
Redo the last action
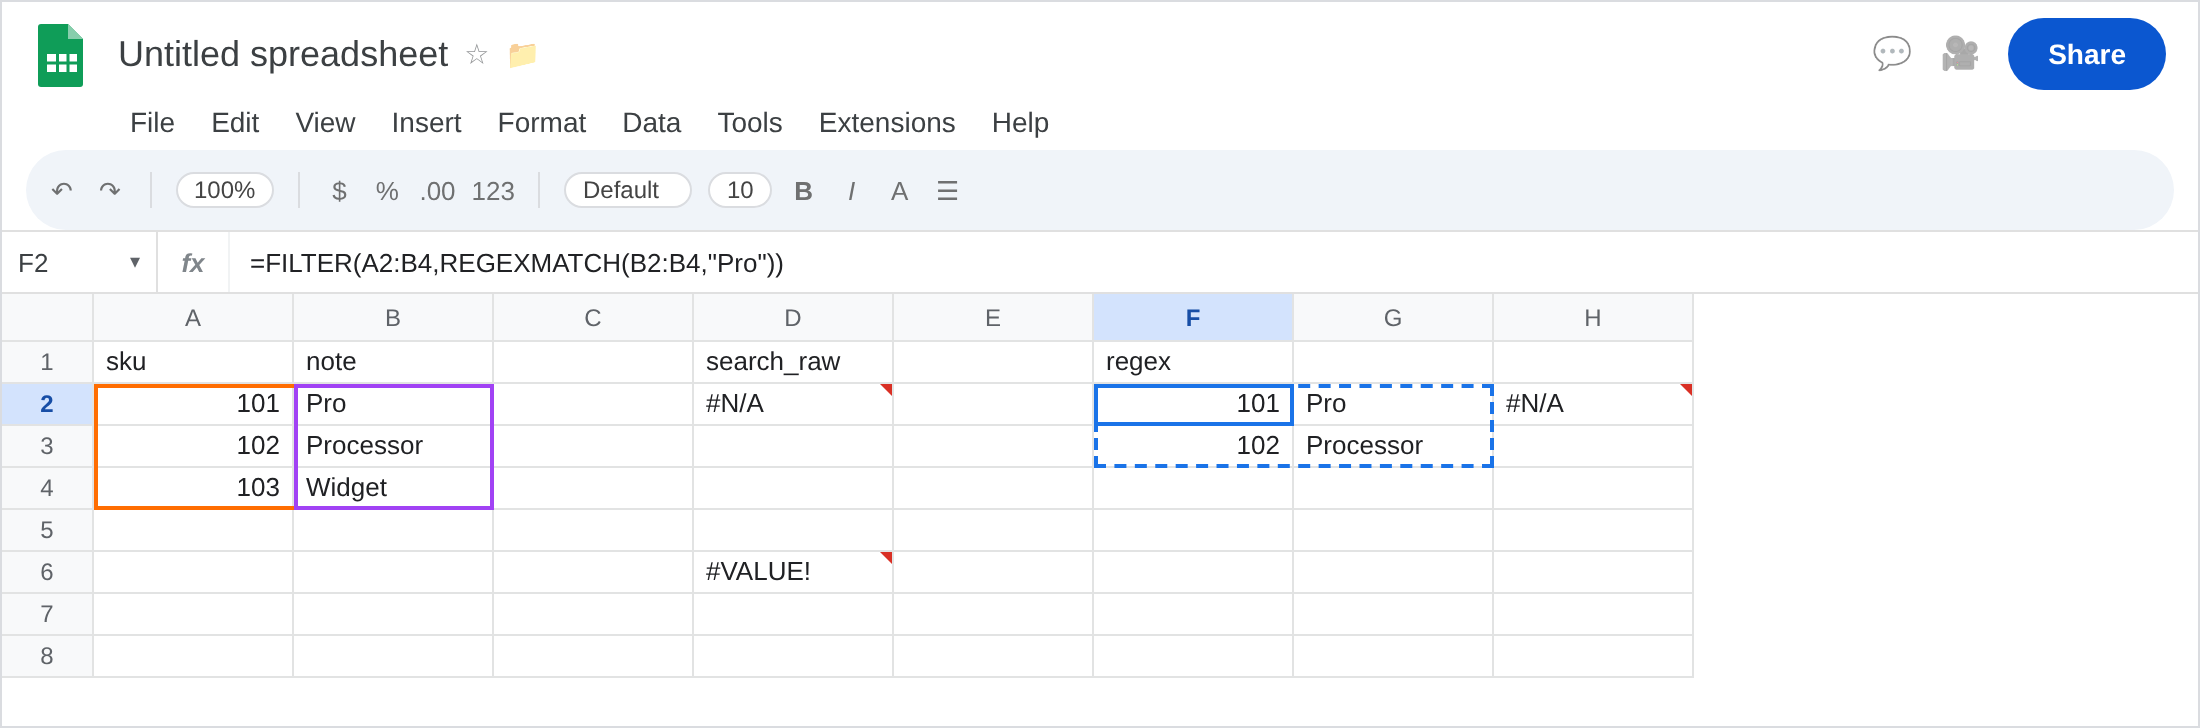[110, 190]
